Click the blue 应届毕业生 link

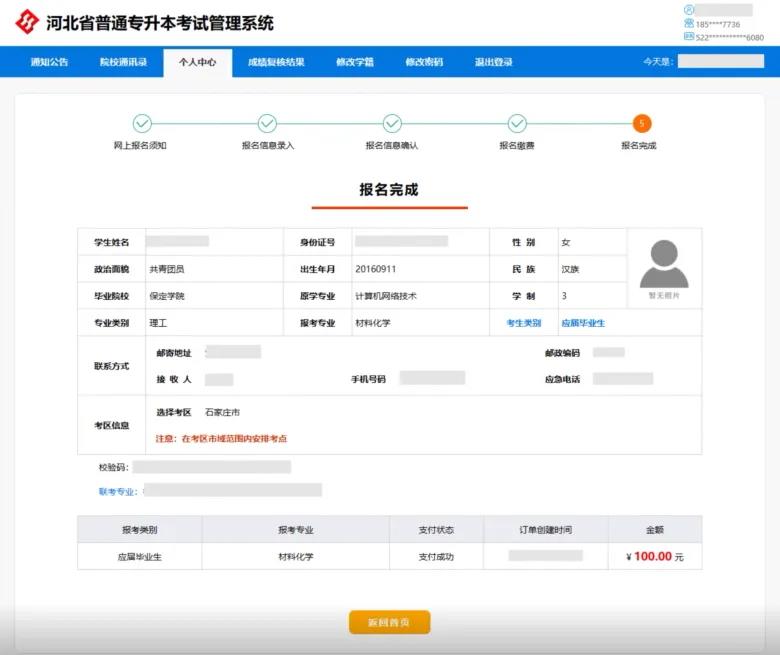[583, 323]
